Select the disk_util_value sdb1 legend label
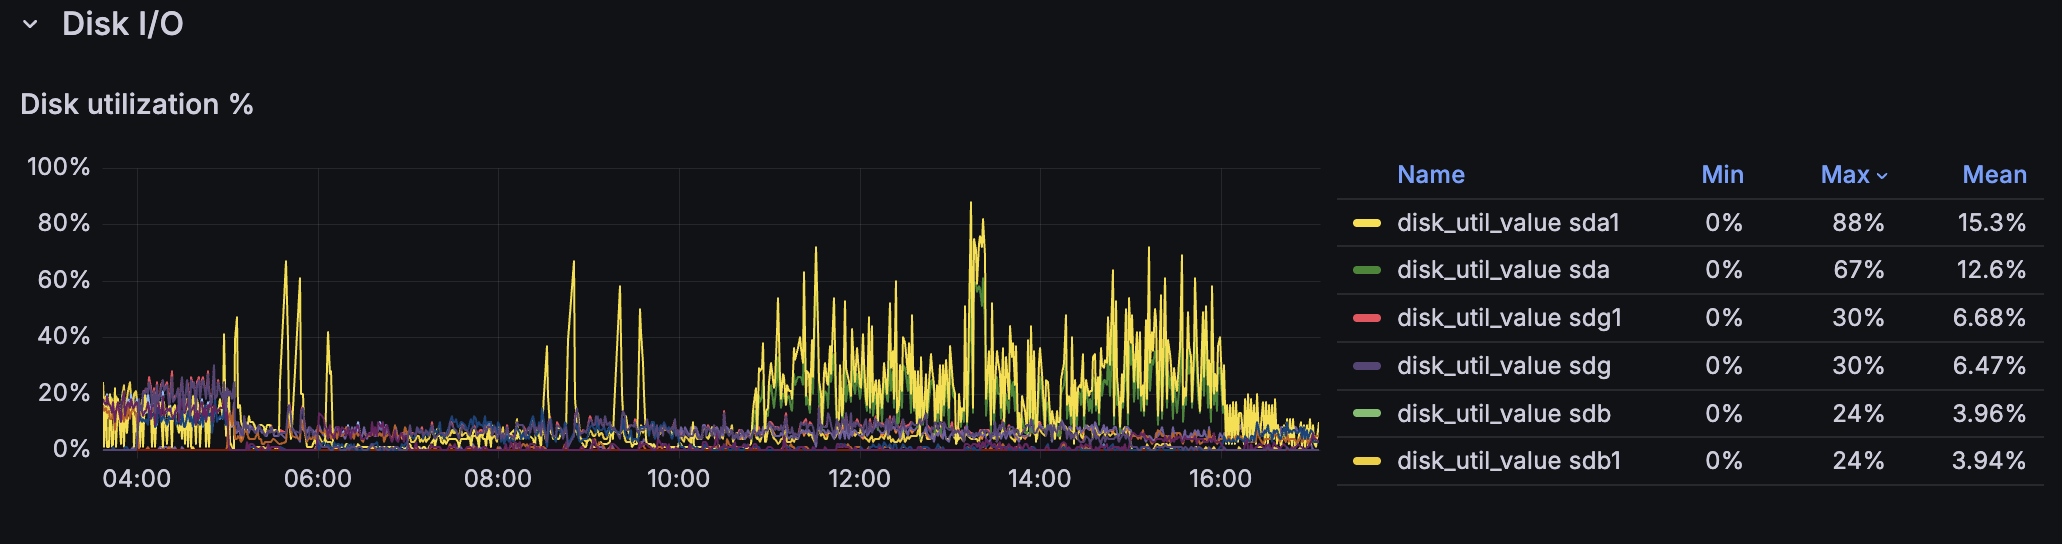The image size is (2062, 544). click(1509, 461)
